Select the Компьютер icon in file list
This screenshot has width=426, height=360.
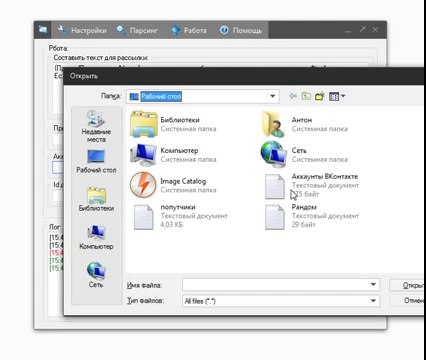coord(143,155)
